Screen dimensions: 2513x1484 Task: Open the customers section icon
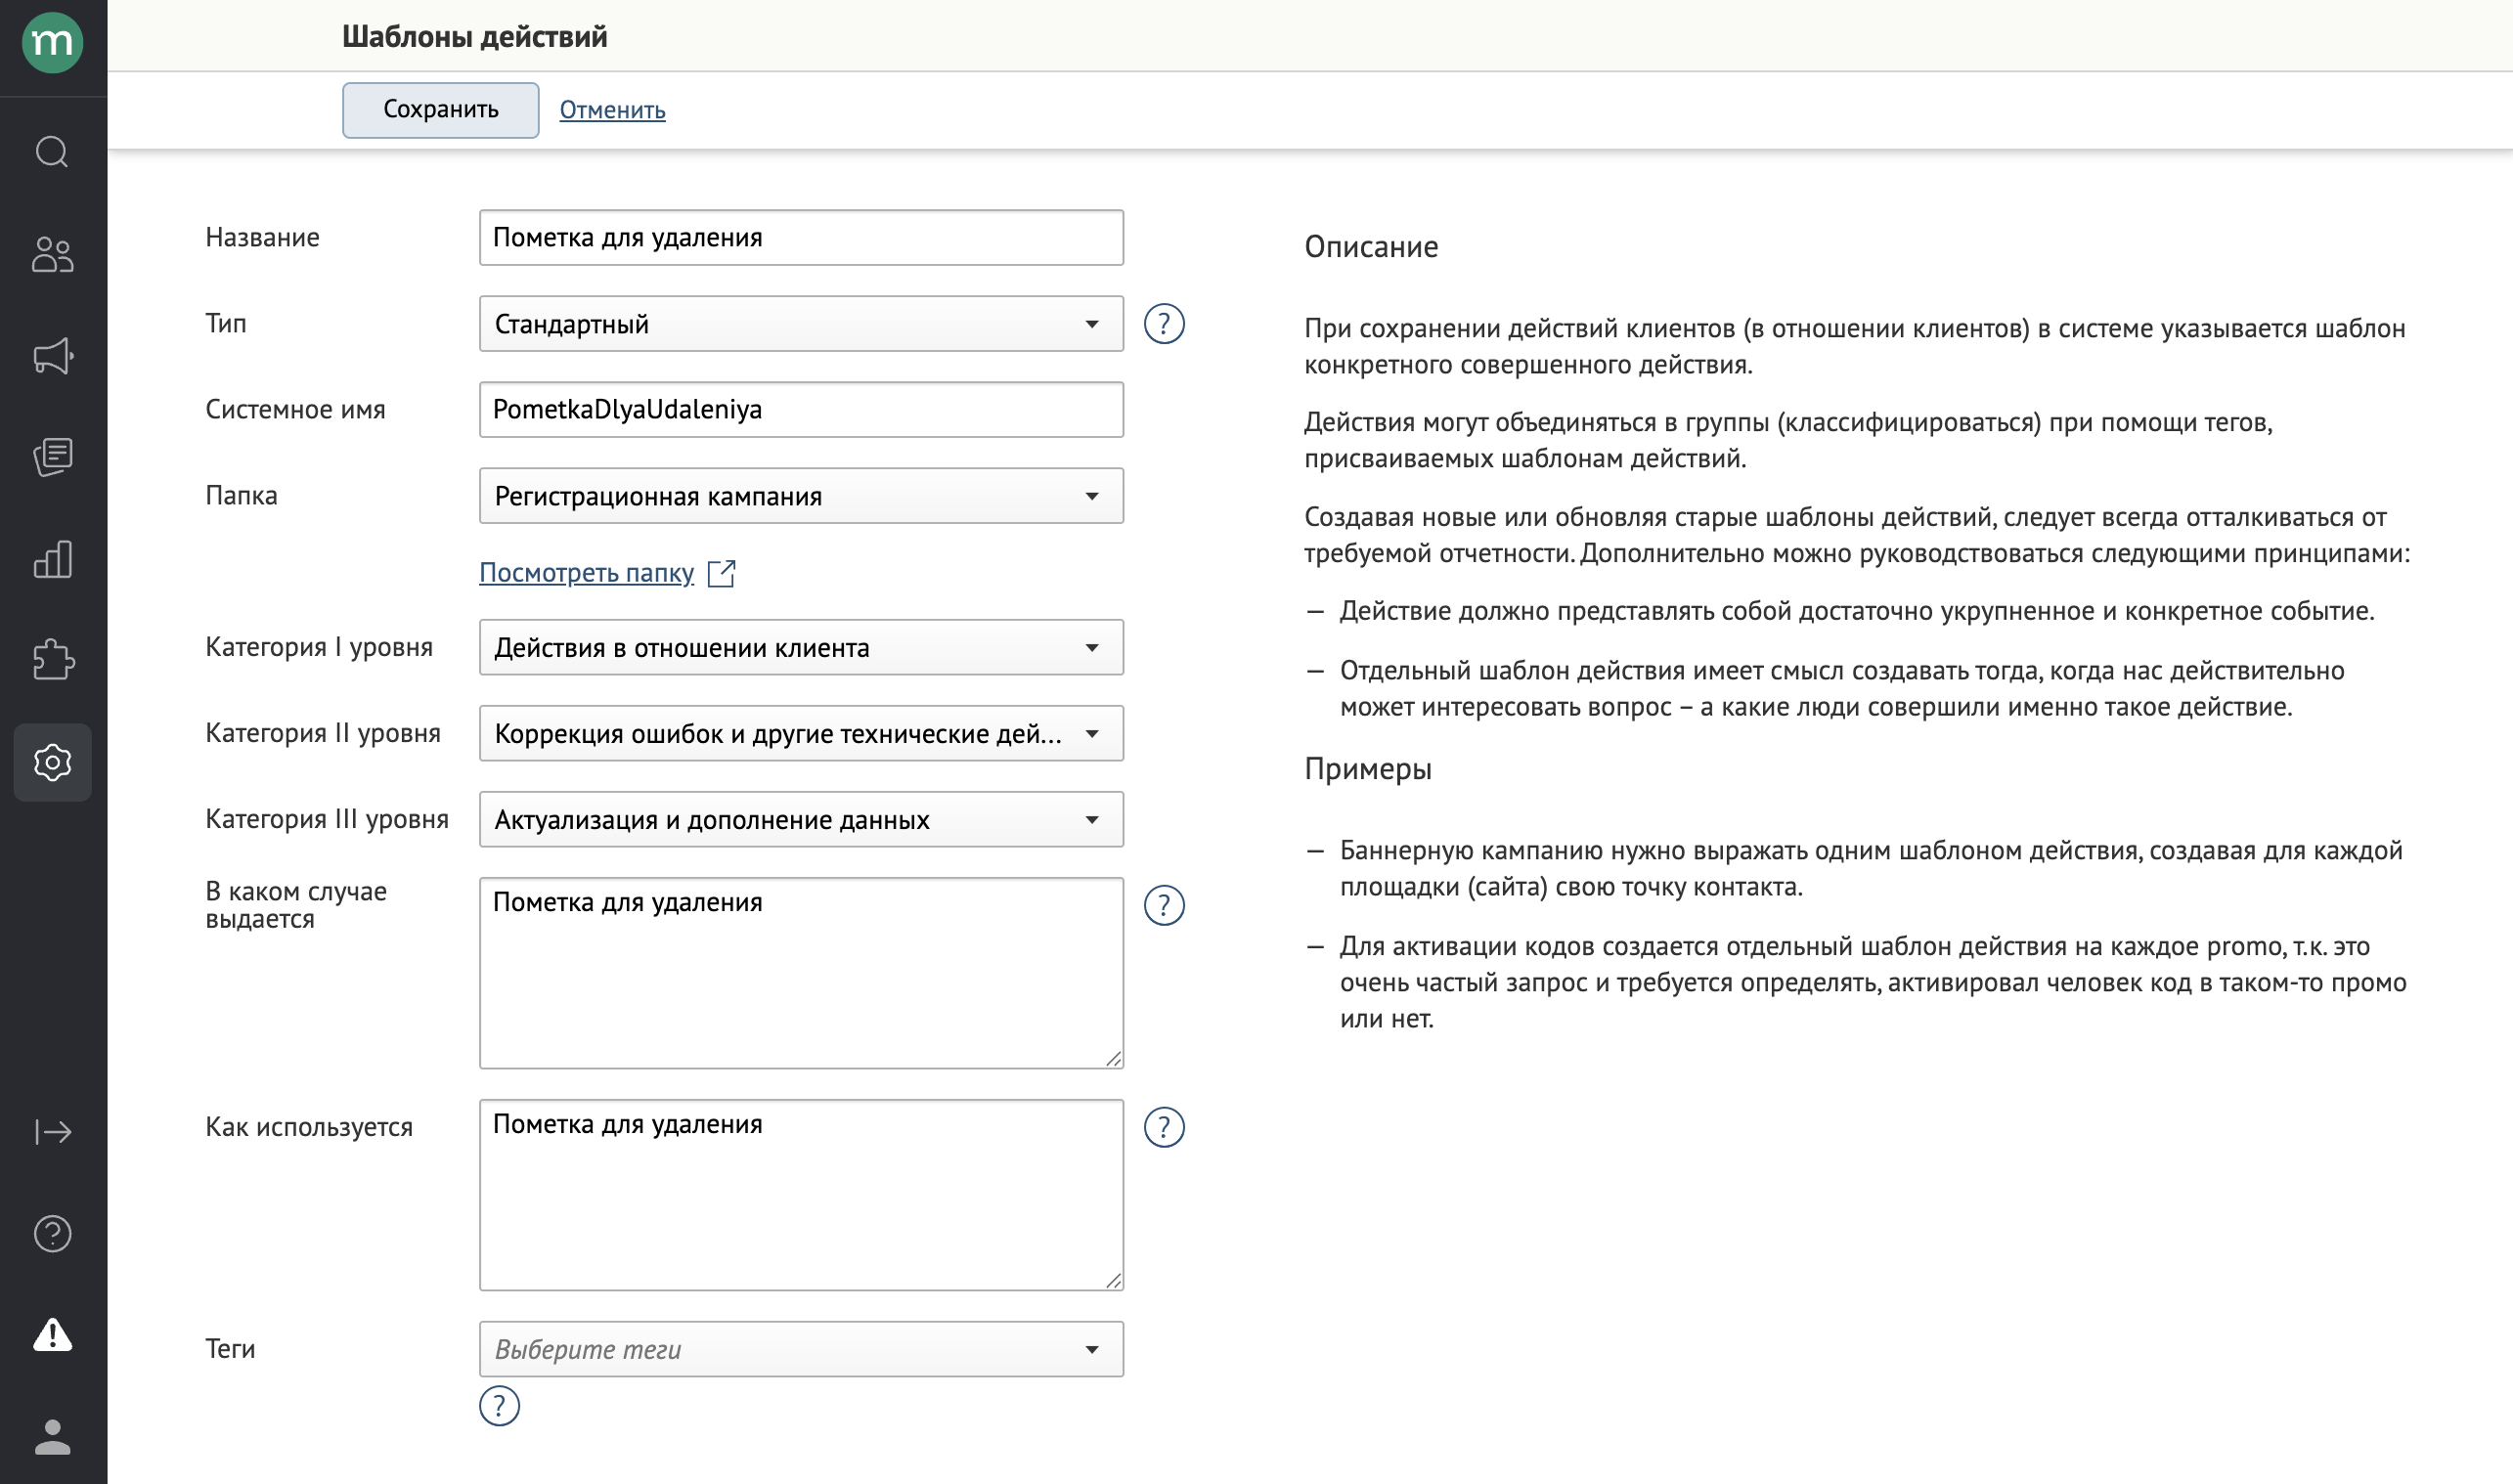click(52, 254)
